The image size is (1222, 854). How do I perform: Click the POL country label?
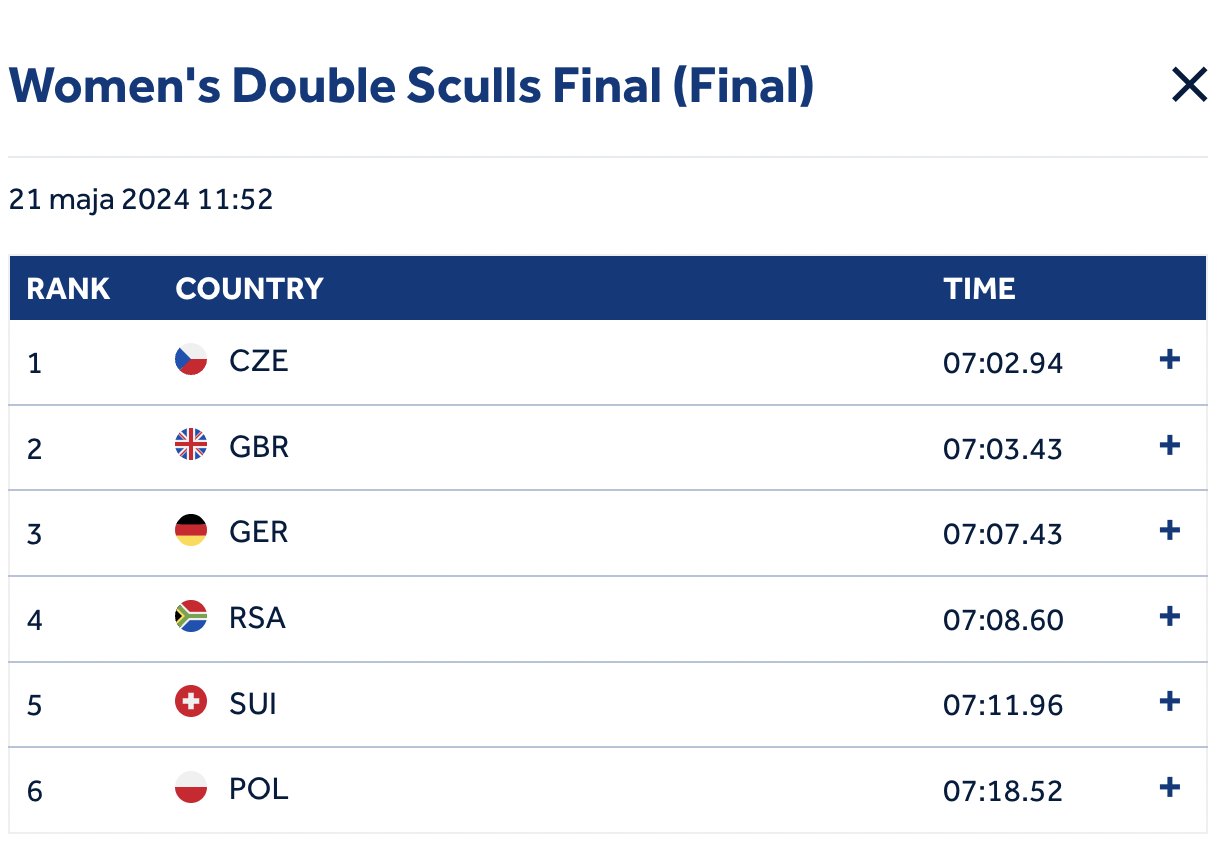(x=259, y=789)
